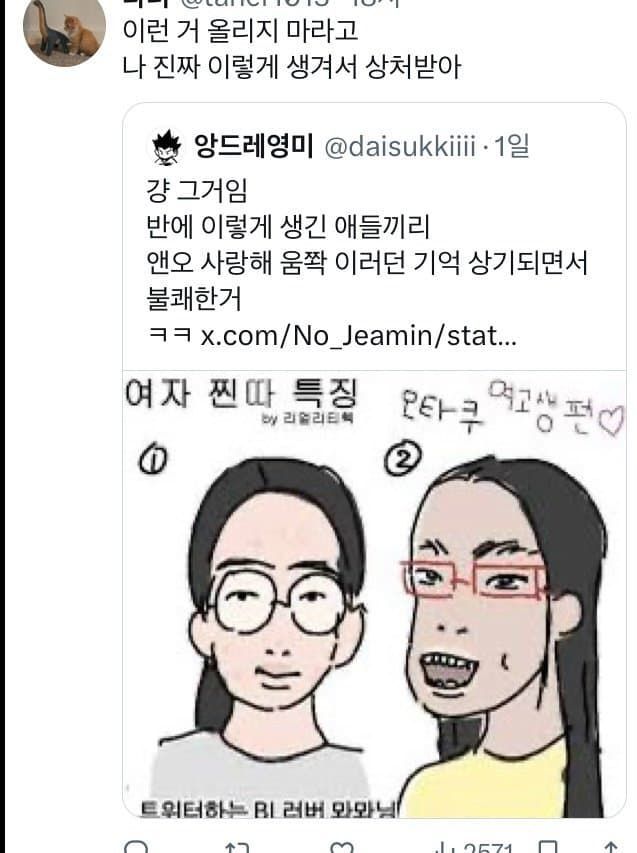Tap the retweet arrows icon
Viewport: 637px width, 853px height.
click(x=238, y=848)
